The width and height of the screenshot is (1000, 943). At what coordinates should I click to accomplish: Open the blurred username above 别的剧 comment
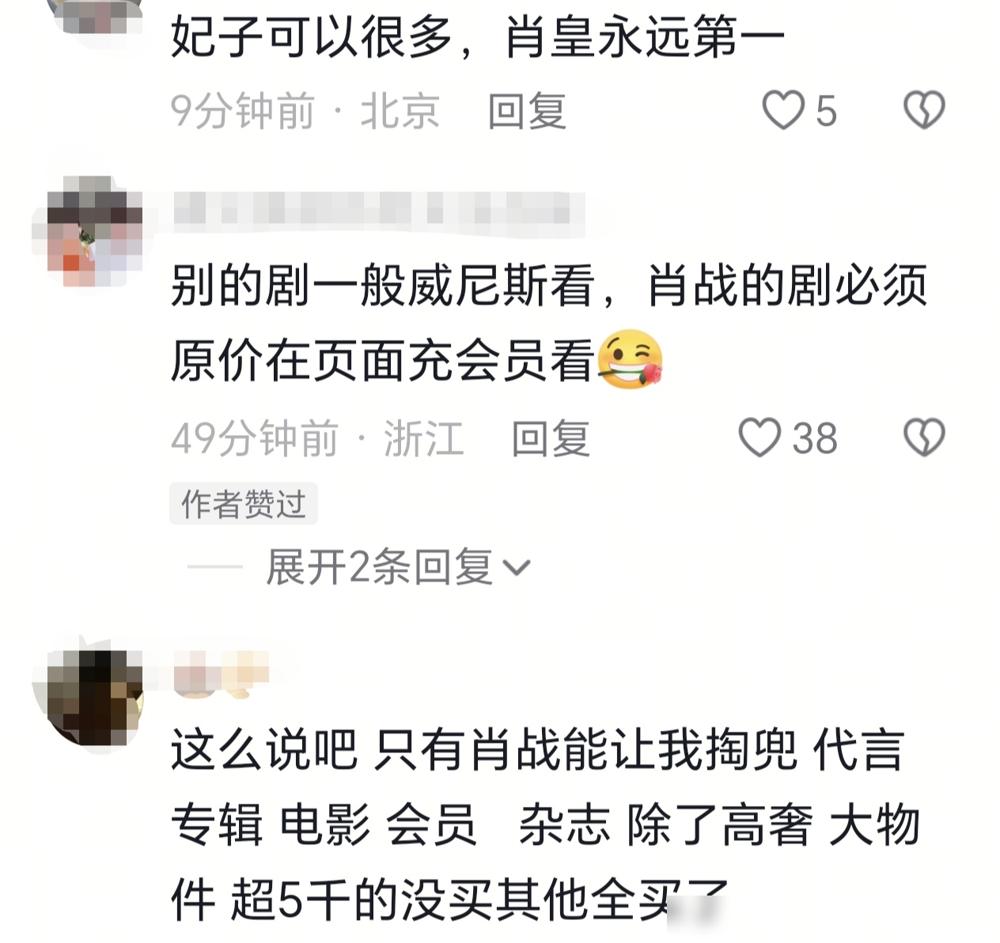pyautogui.click(x=379, y=209)
